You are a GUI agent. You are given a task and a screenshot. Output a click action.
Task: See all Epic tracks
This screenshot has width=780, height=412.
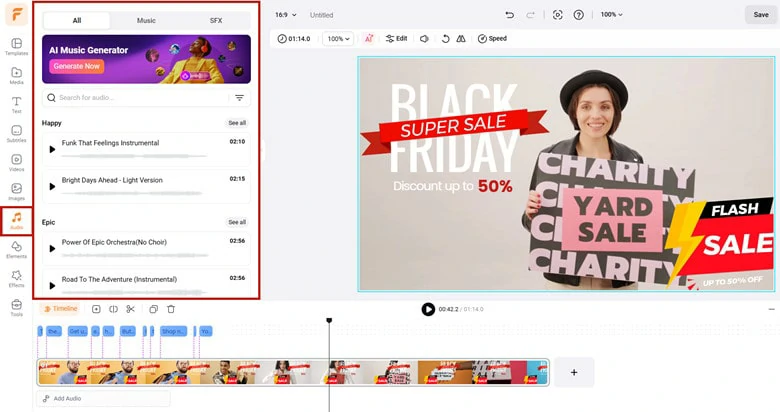pyautogui.click(x=237, y=222)
